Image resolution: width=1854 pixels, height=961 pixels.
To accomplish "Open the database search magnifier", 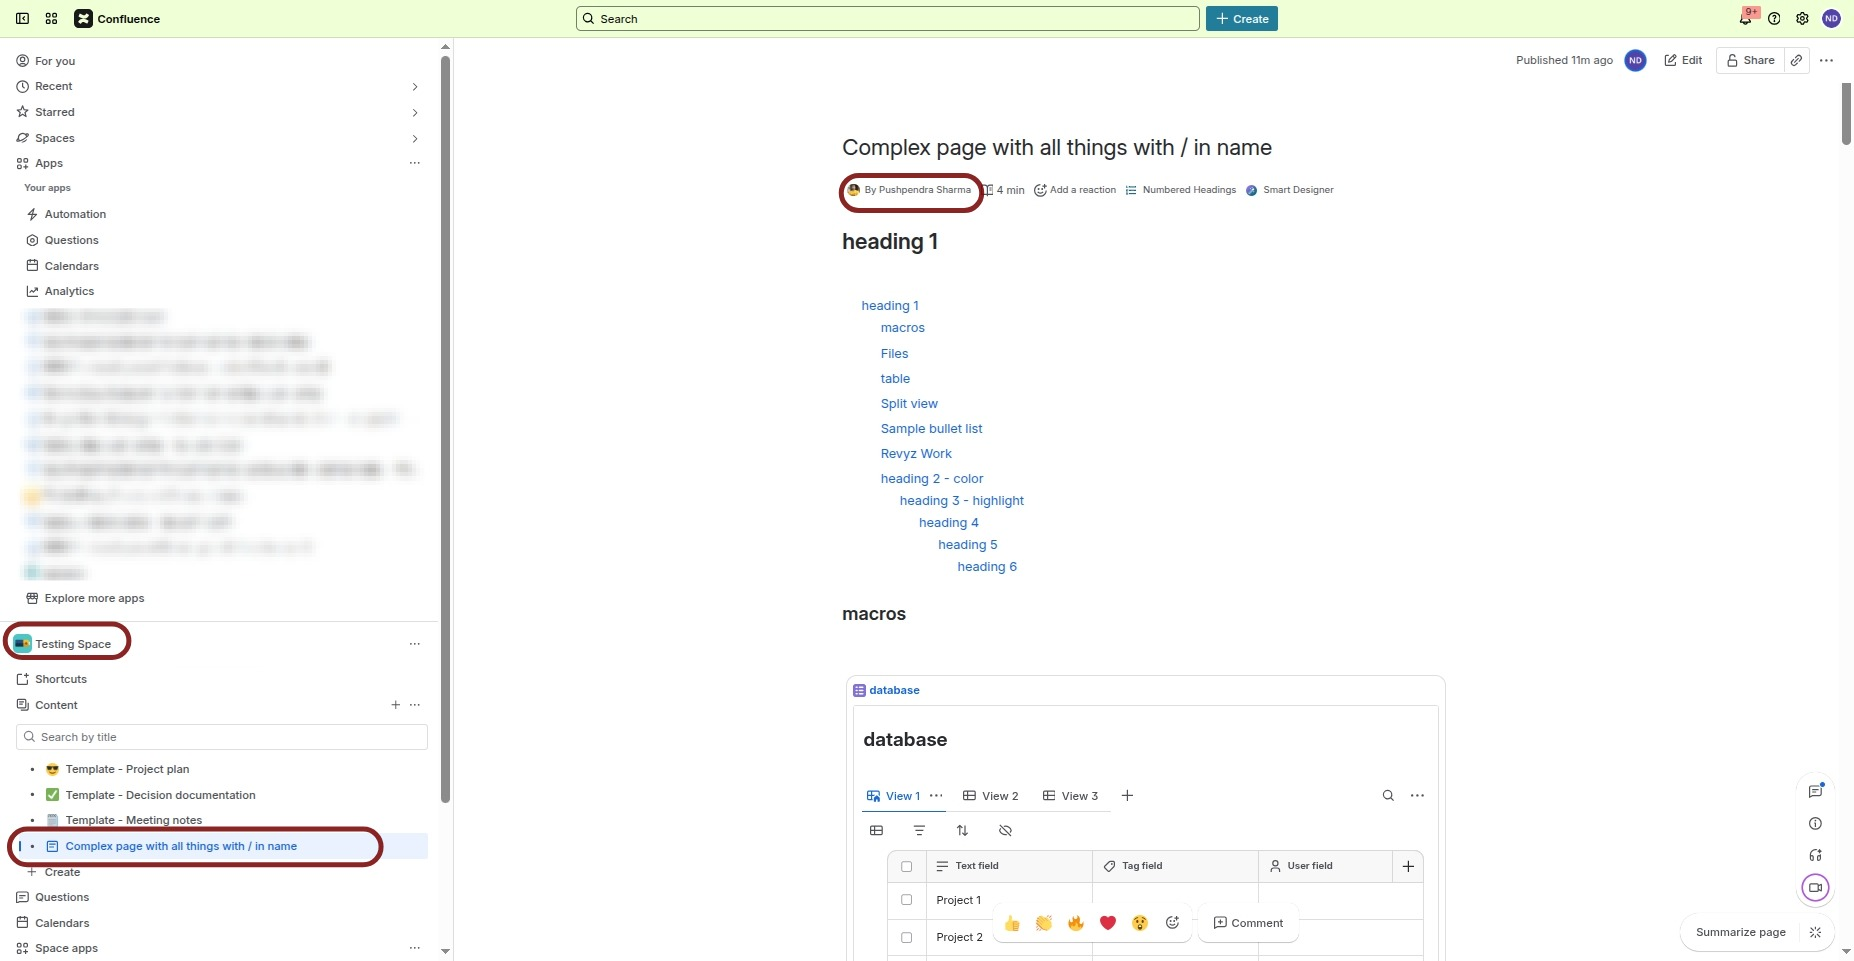I will pos(1388,796).
